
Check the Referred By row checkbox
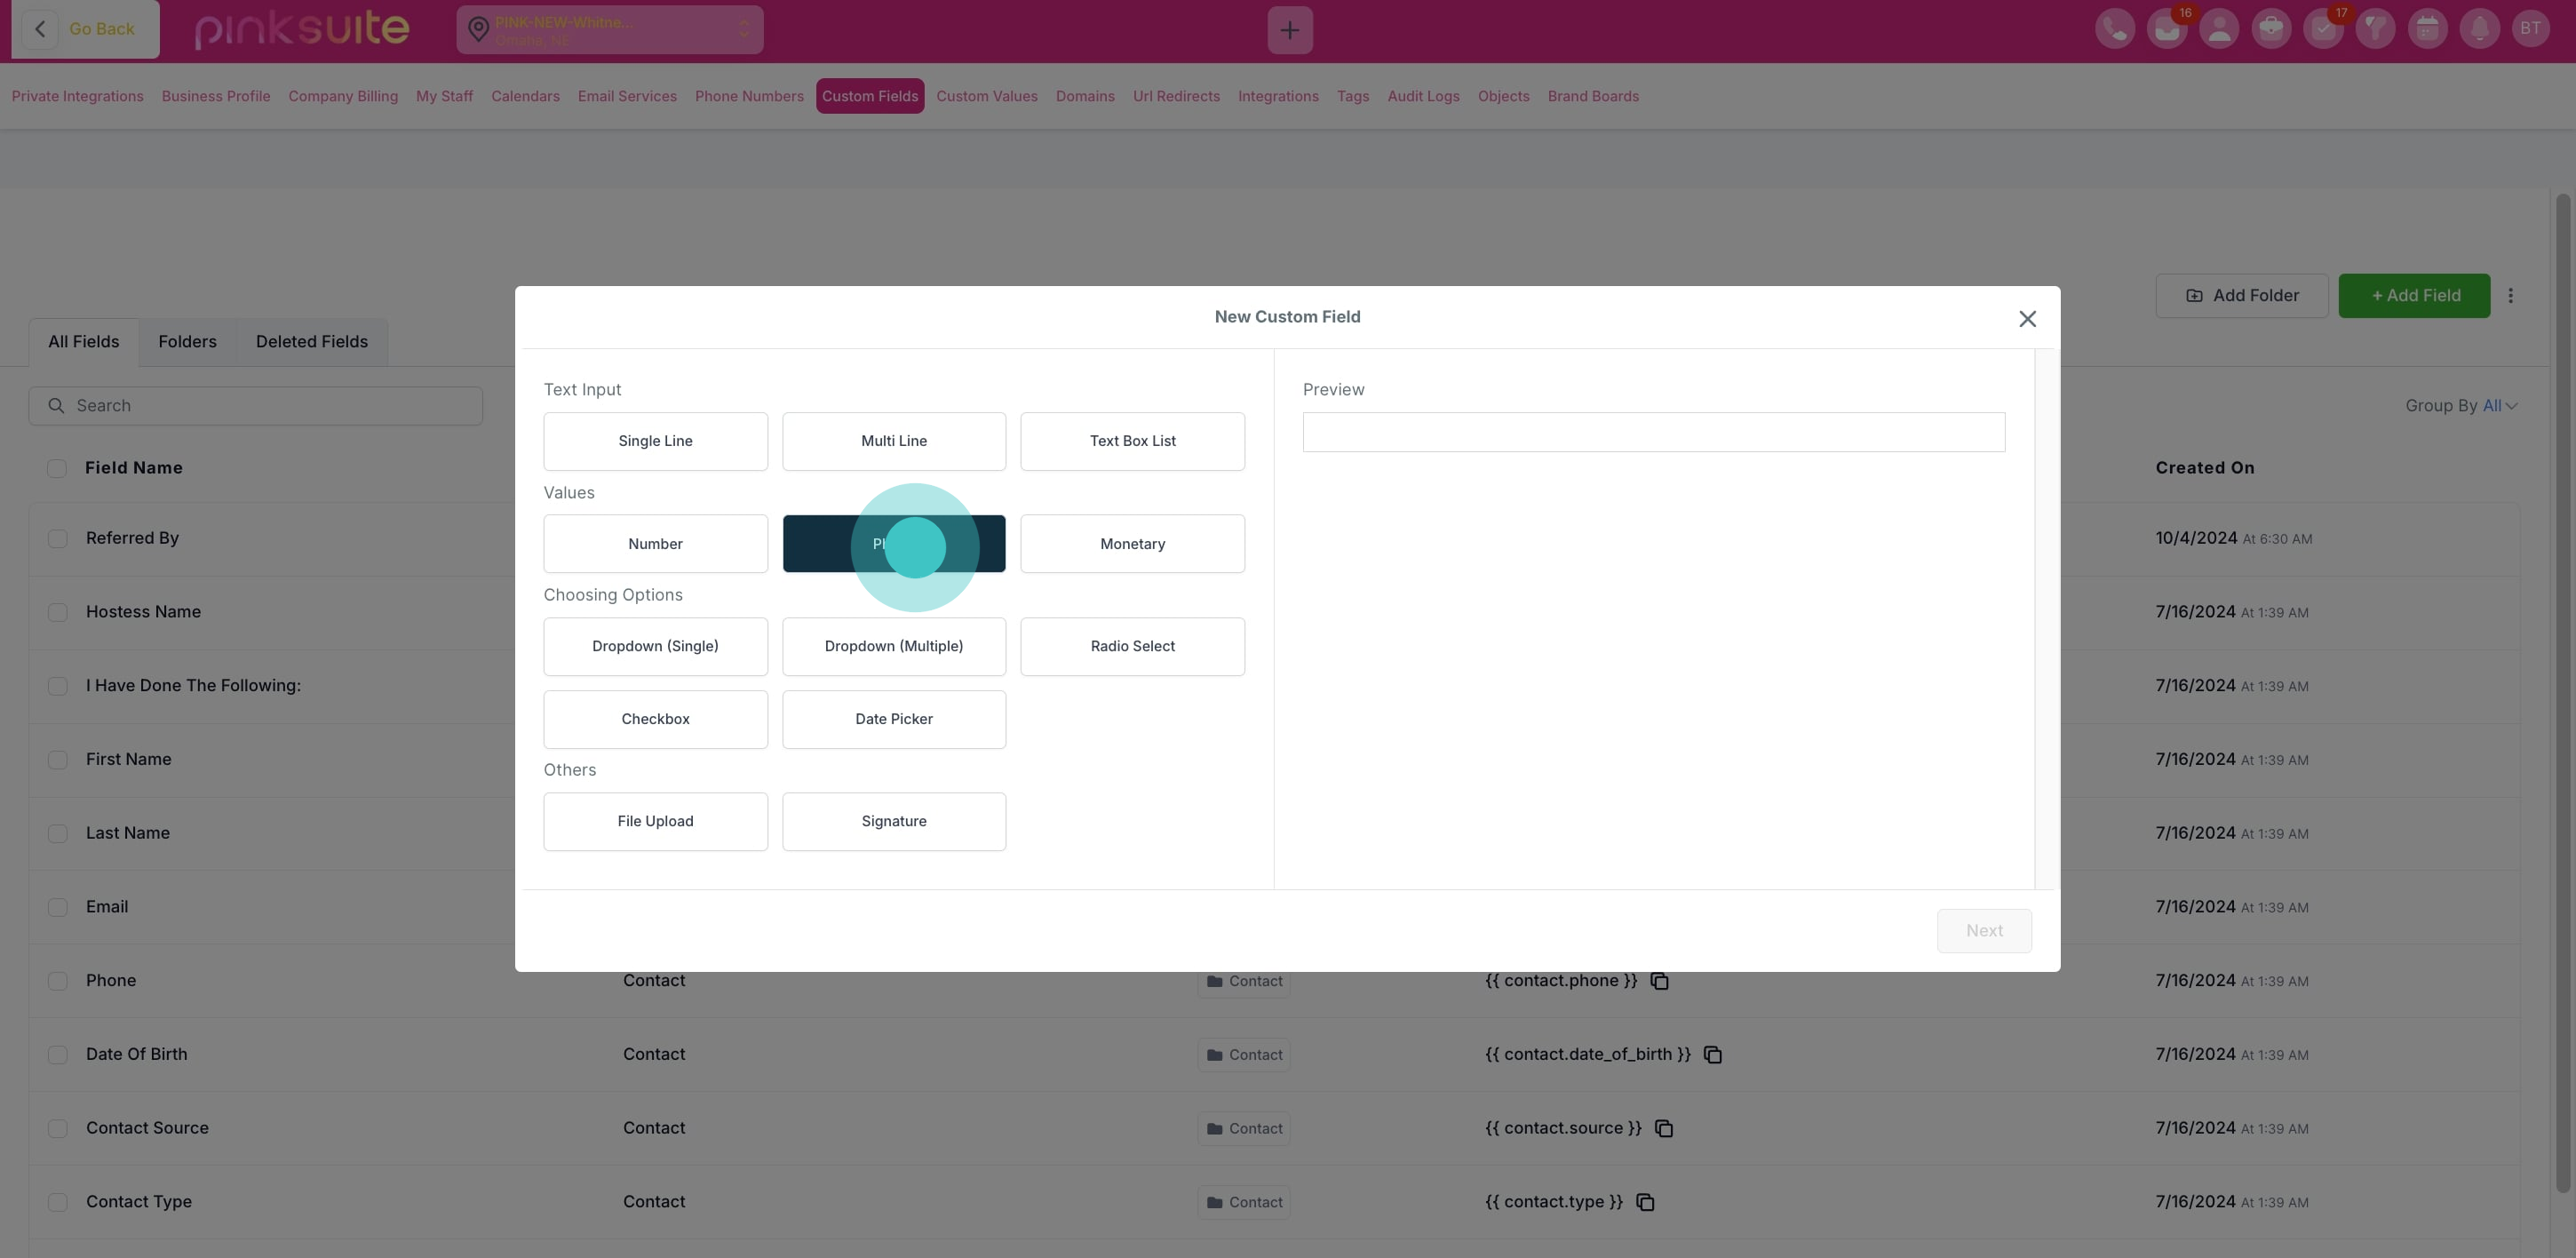click(x=58, y=539)
